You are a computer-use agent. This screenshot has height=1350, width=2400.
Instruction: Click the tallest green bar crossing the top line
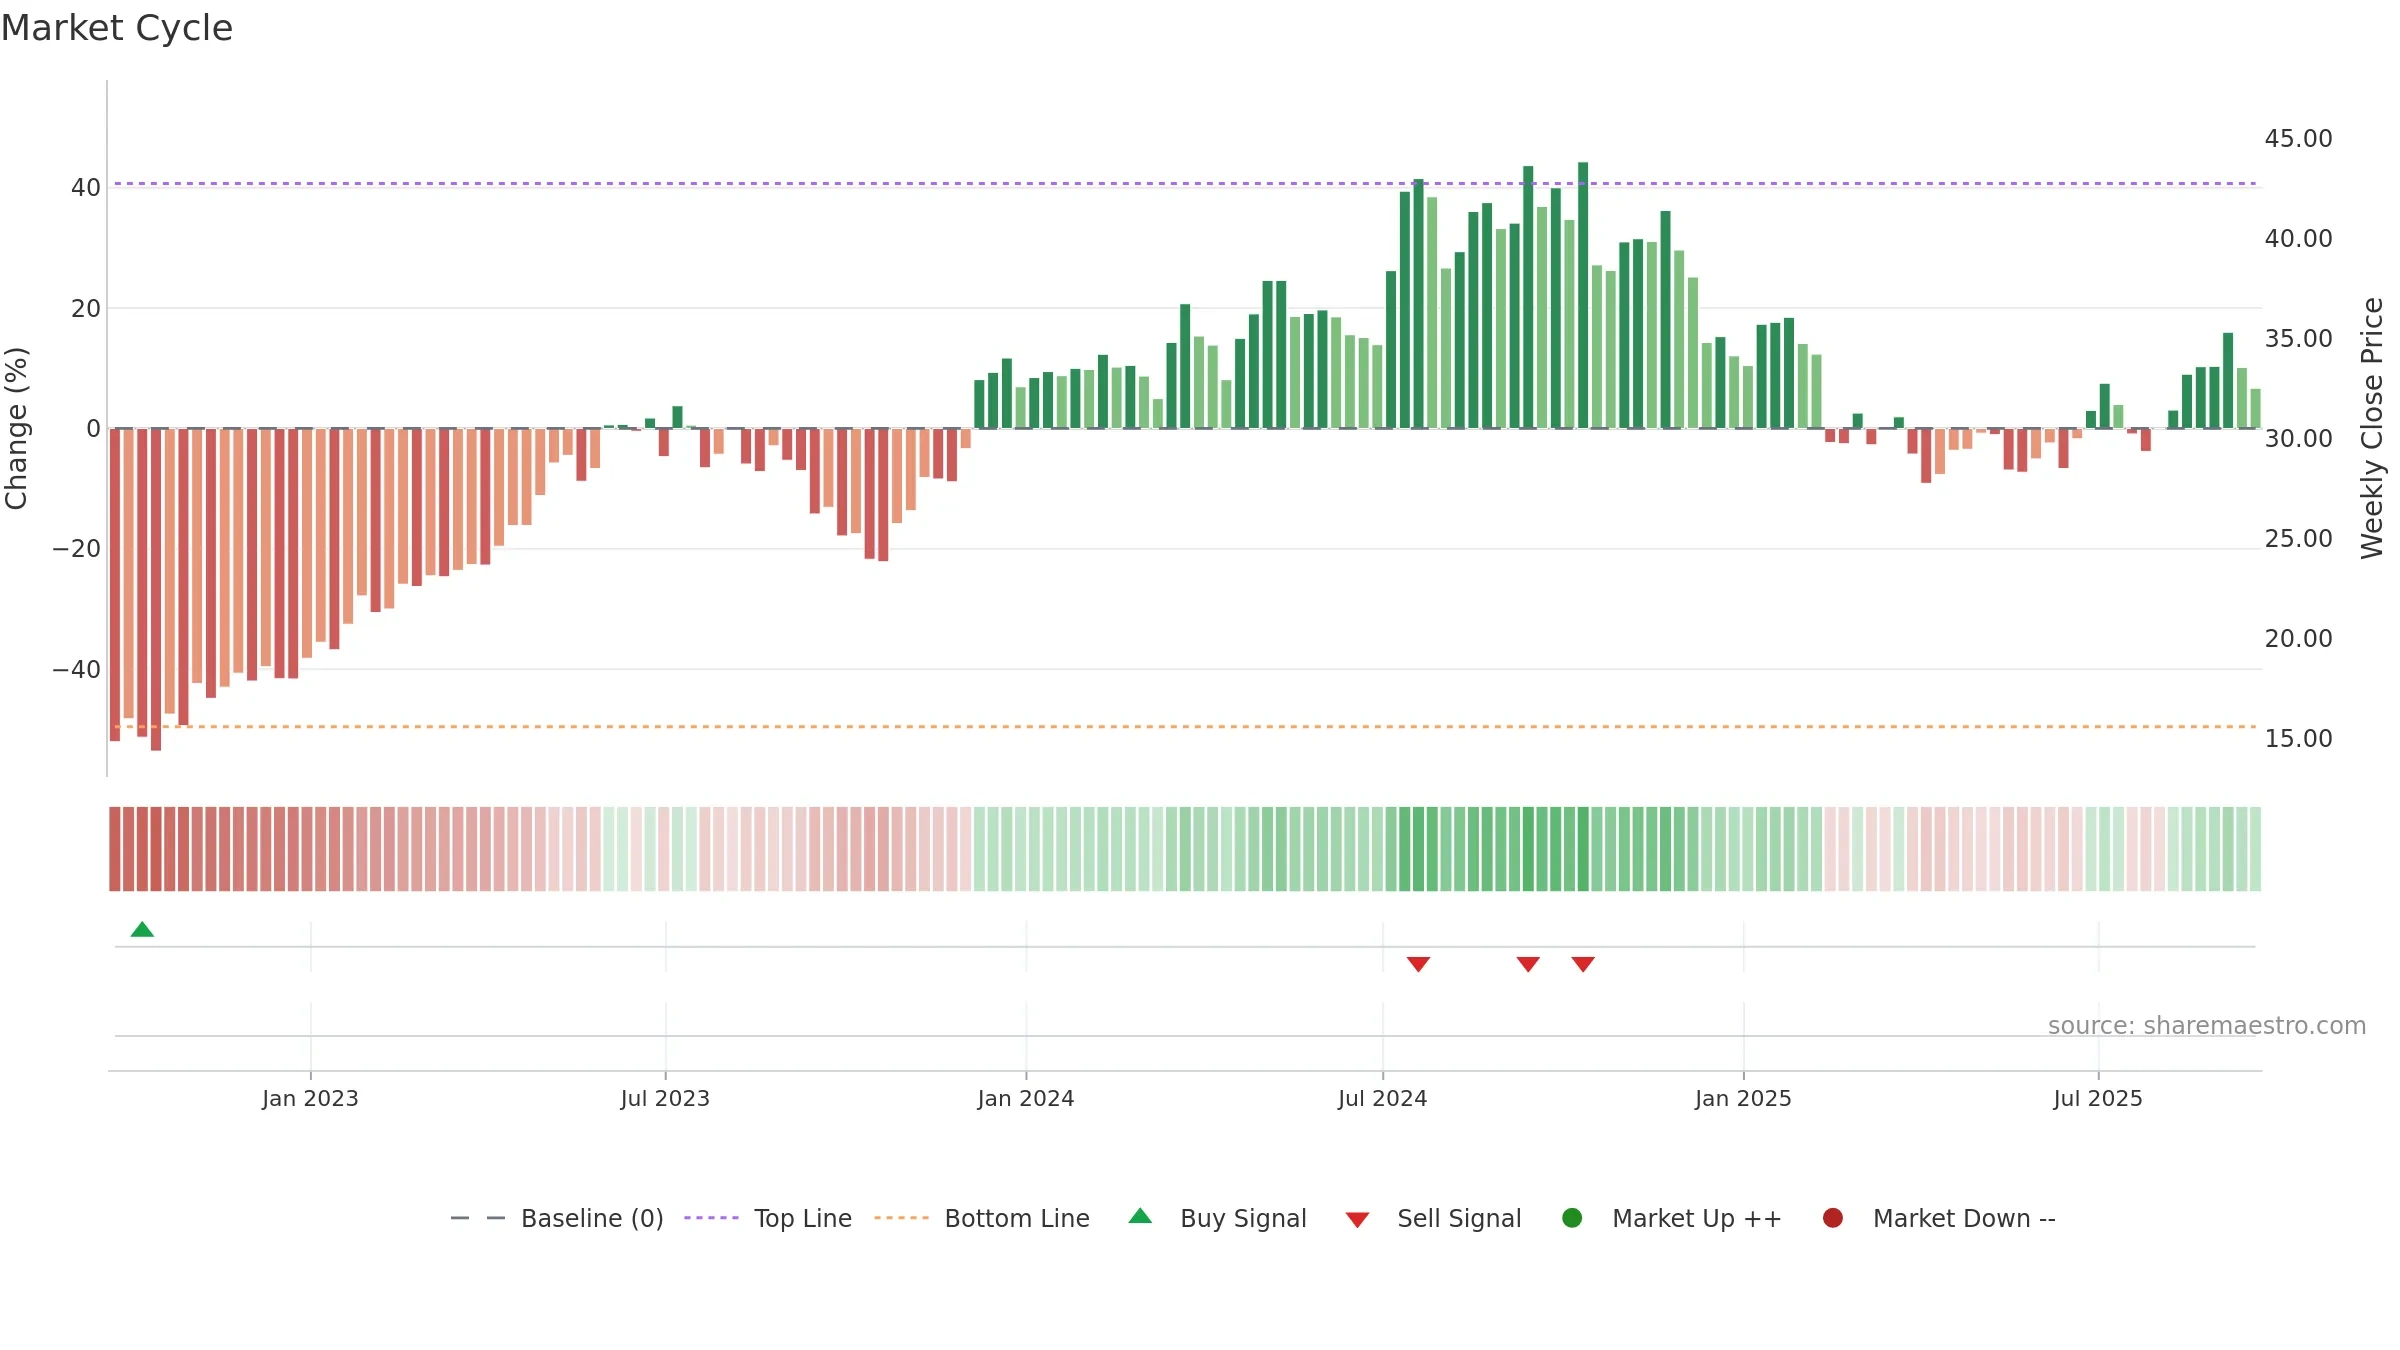point(1583,295)
